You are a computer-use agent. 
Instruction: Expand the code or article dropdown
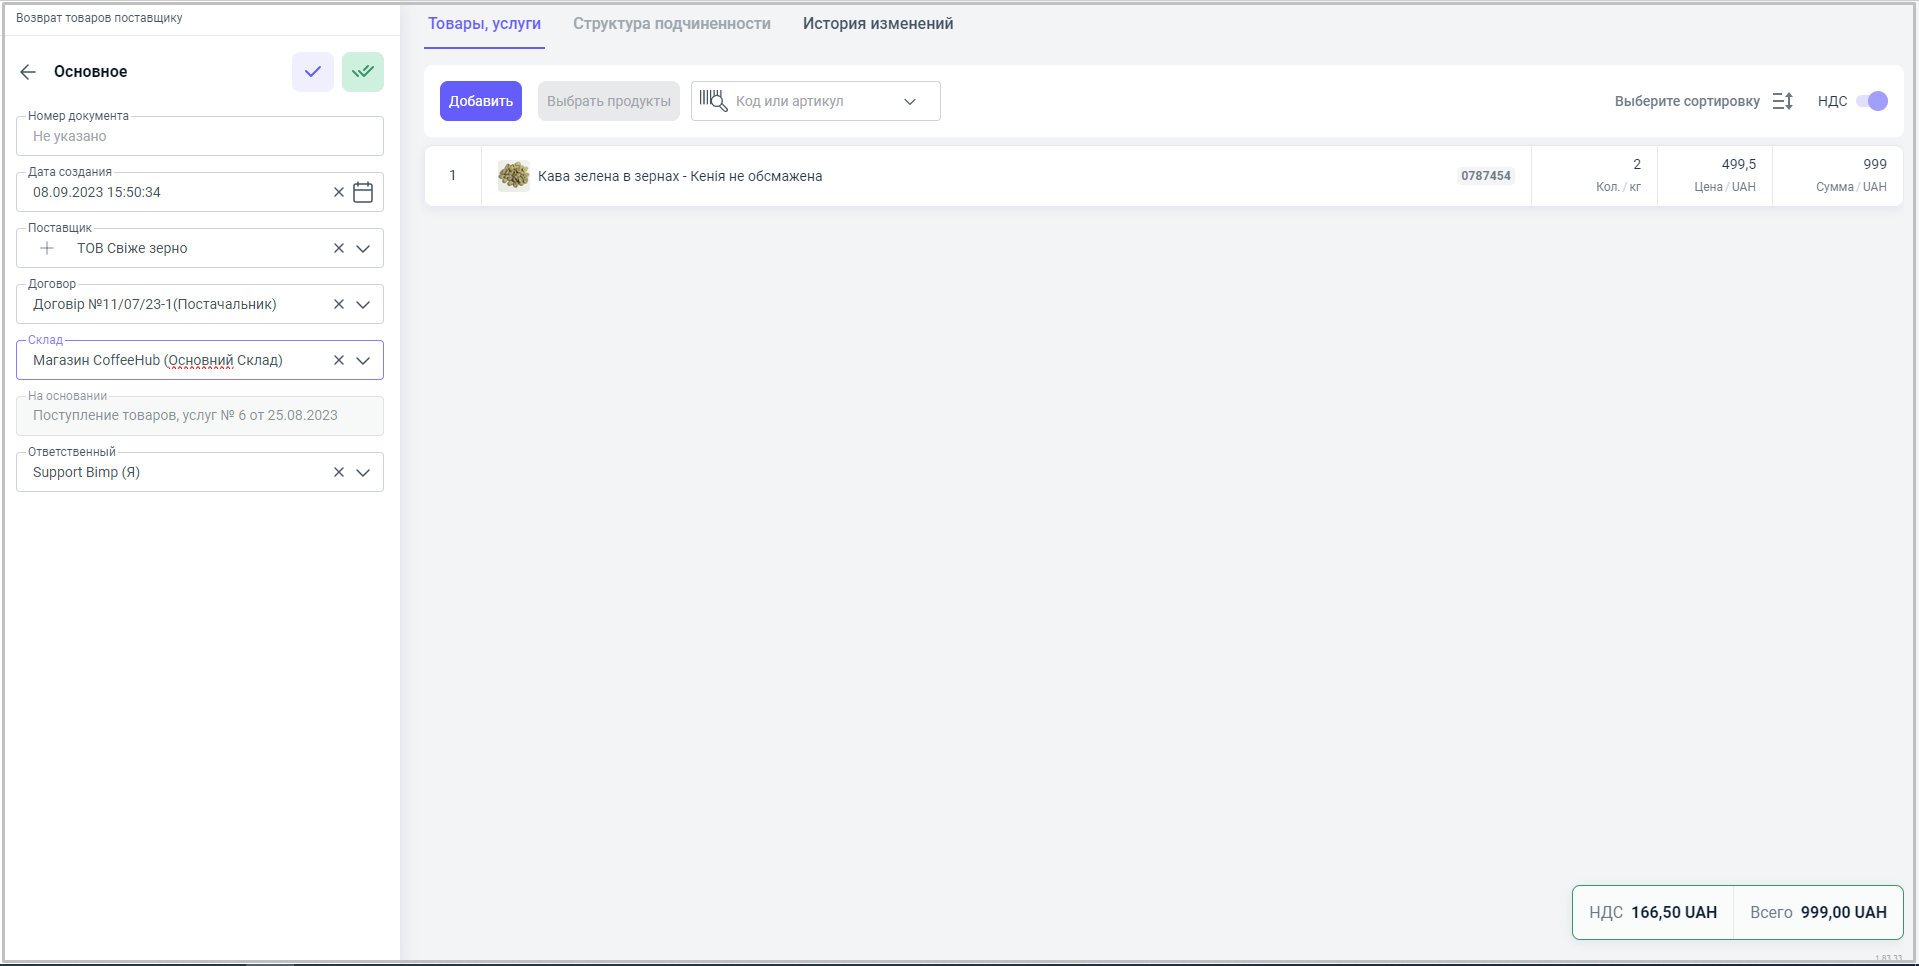coord(910,101)
